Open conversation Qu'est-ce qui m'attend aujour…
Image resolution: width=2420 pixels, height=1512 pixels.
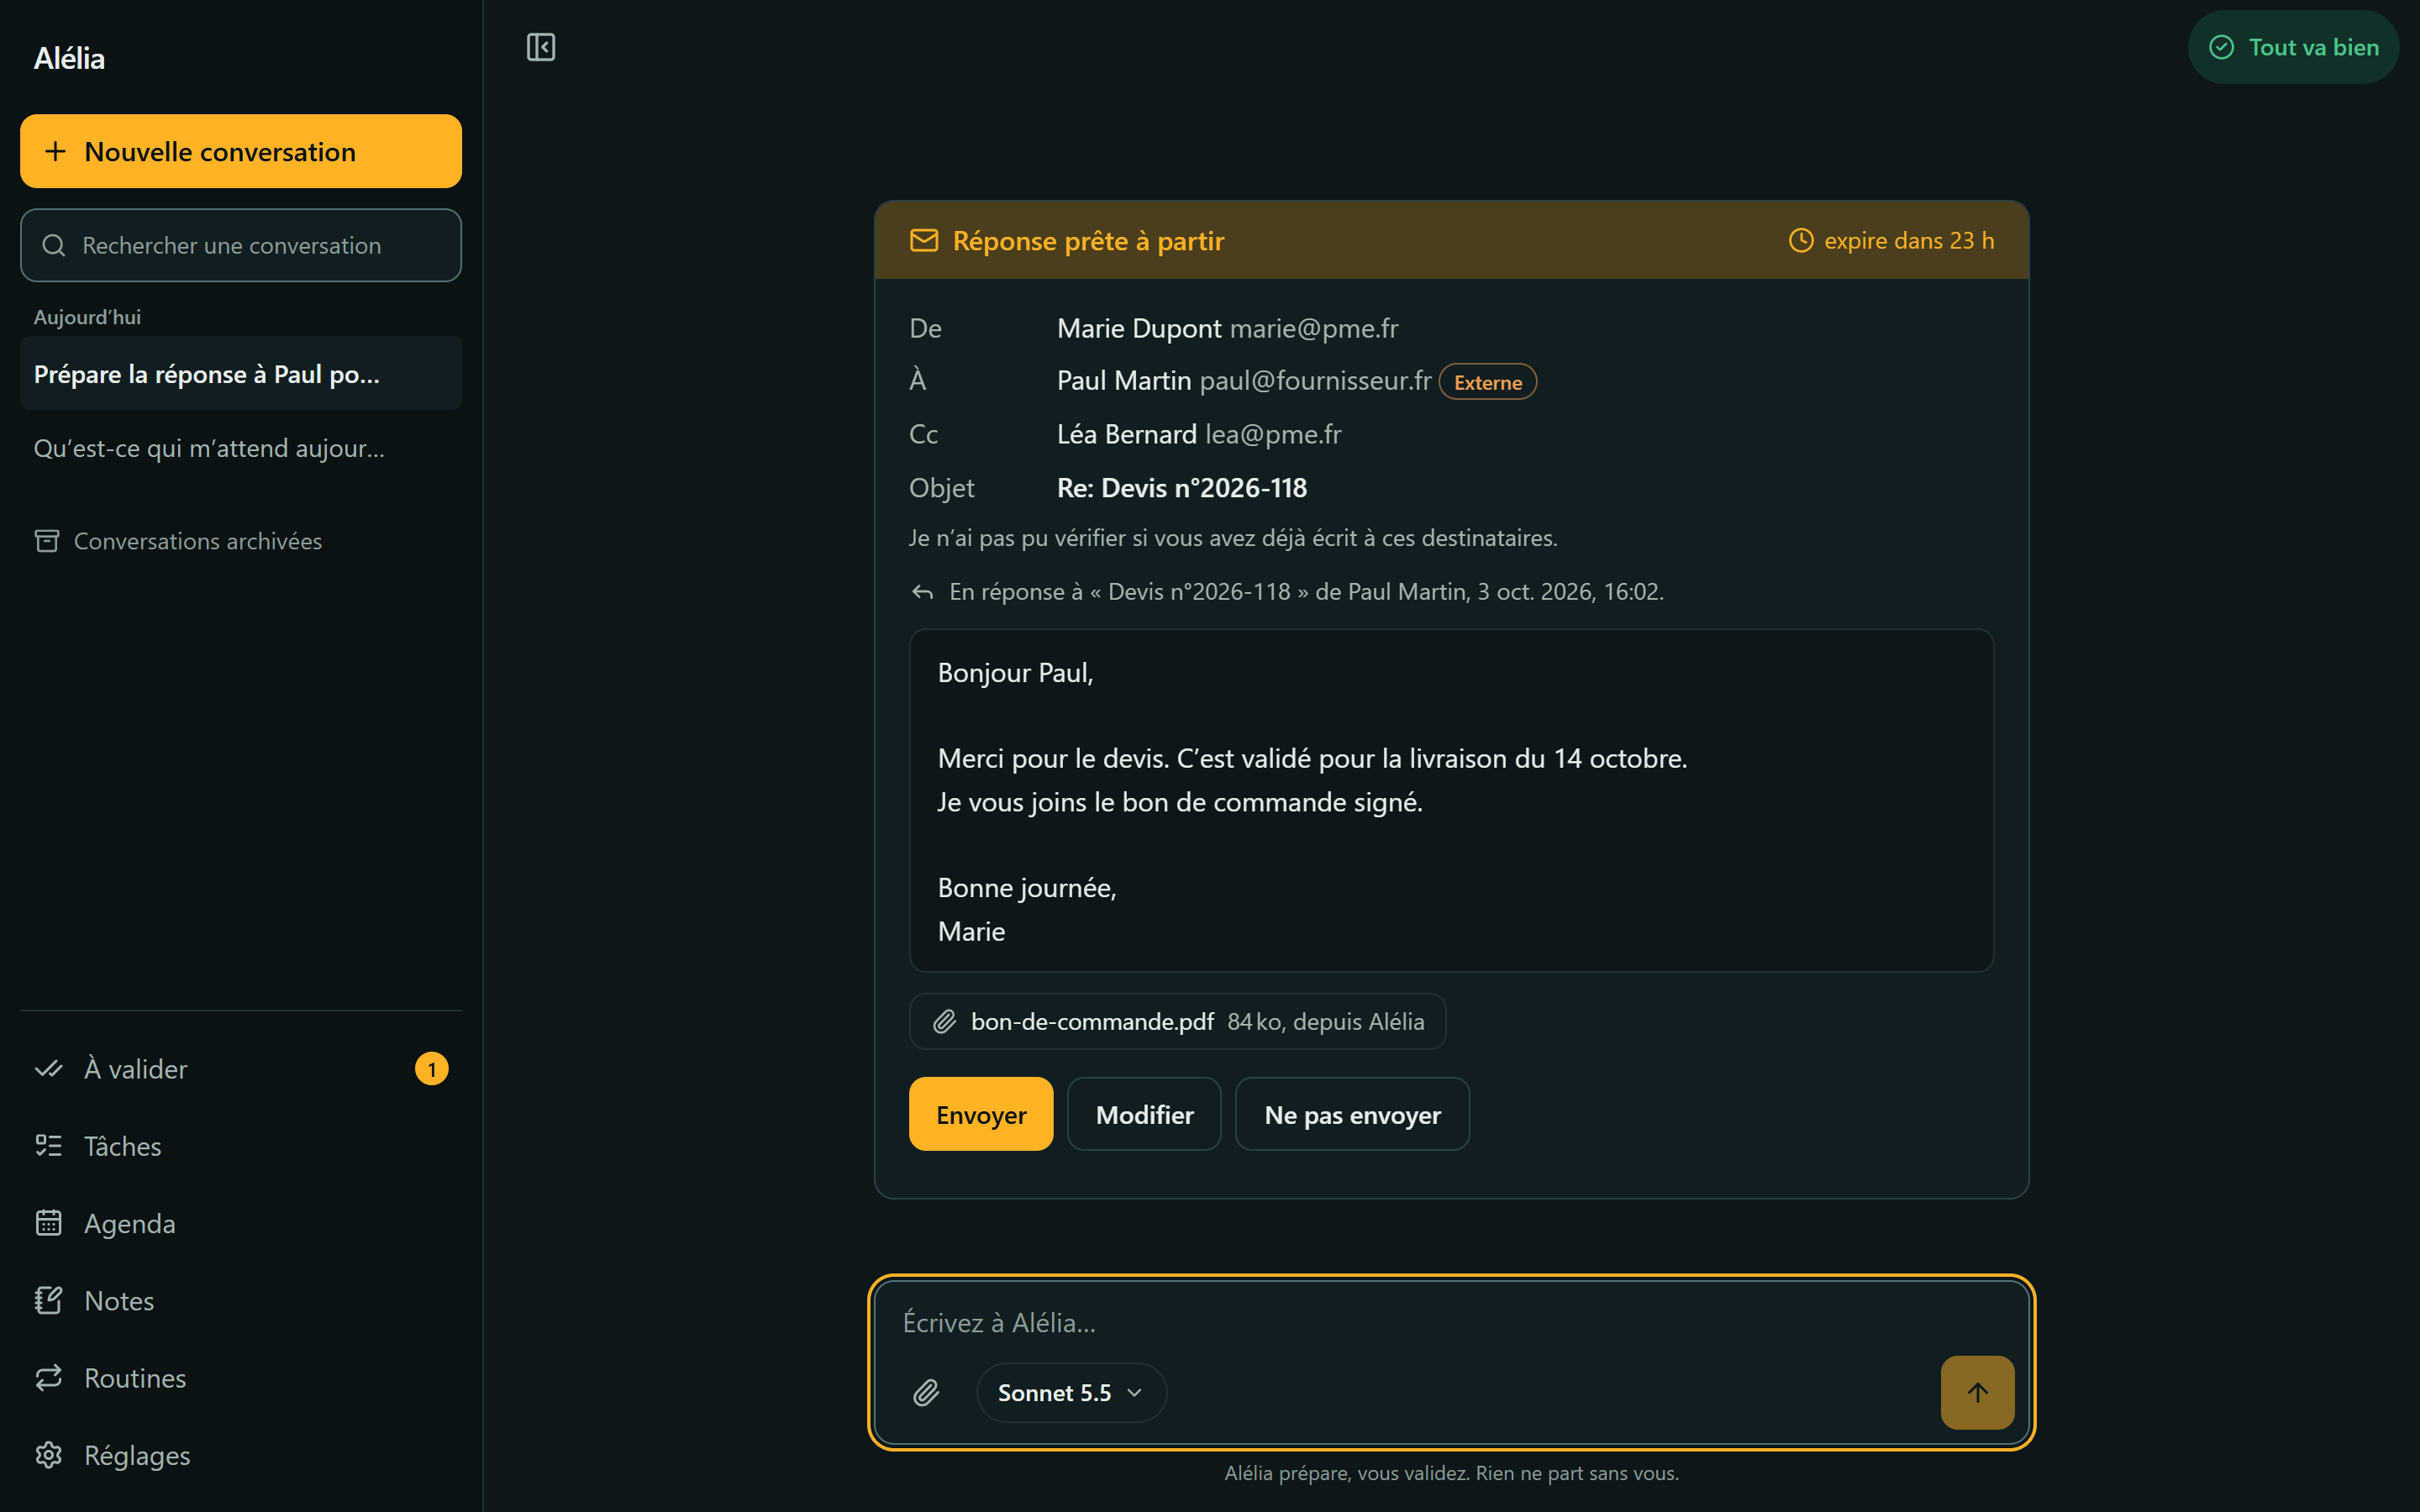tap(241, 448)
